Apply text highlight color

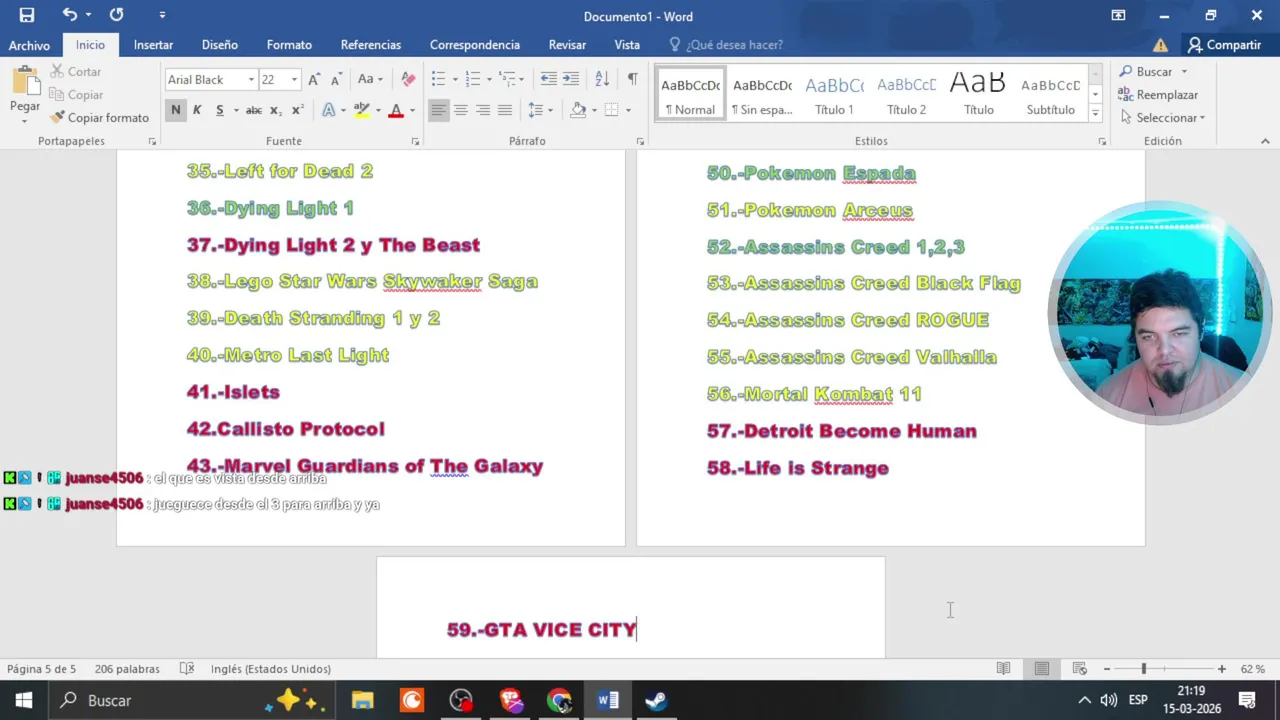361,110
